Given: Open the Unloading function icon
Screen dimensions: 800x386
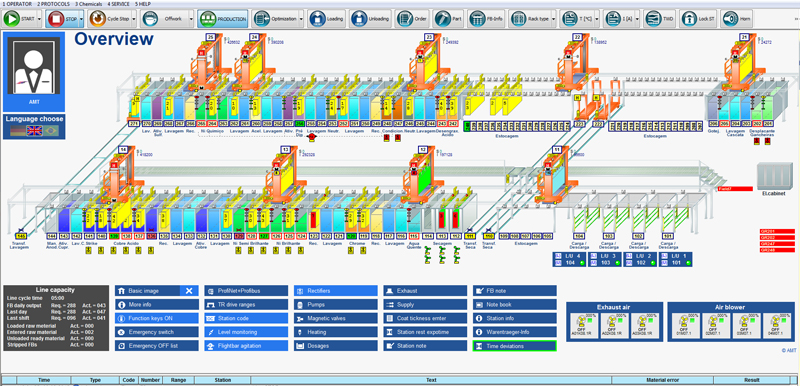Looking at the screenshot, I should pos(361,19).
